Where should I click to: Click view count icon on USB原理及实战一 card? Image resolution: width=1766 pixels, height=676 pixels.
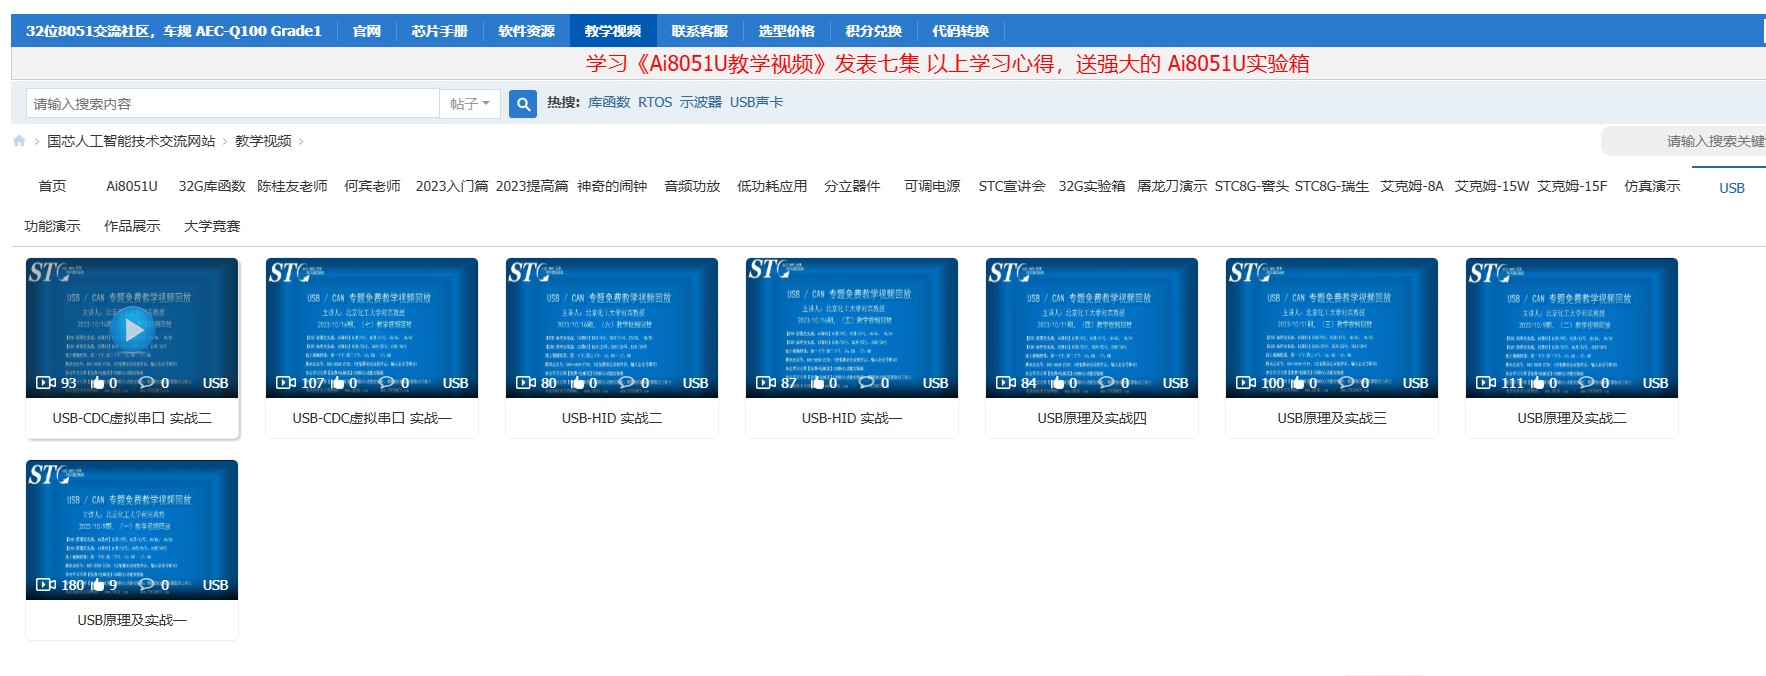(x=46, y=585)
